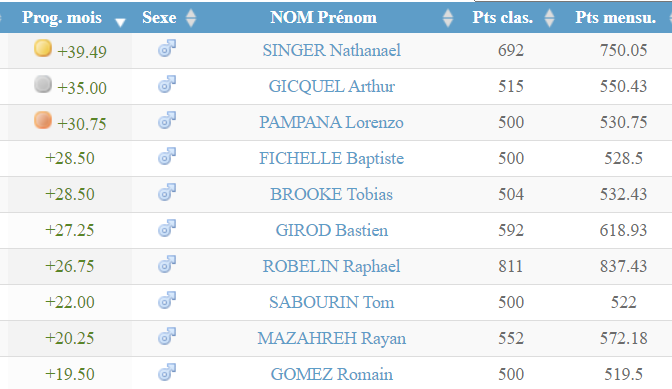Click male symbol in SABOURIN Tom row

click(167, 300)
